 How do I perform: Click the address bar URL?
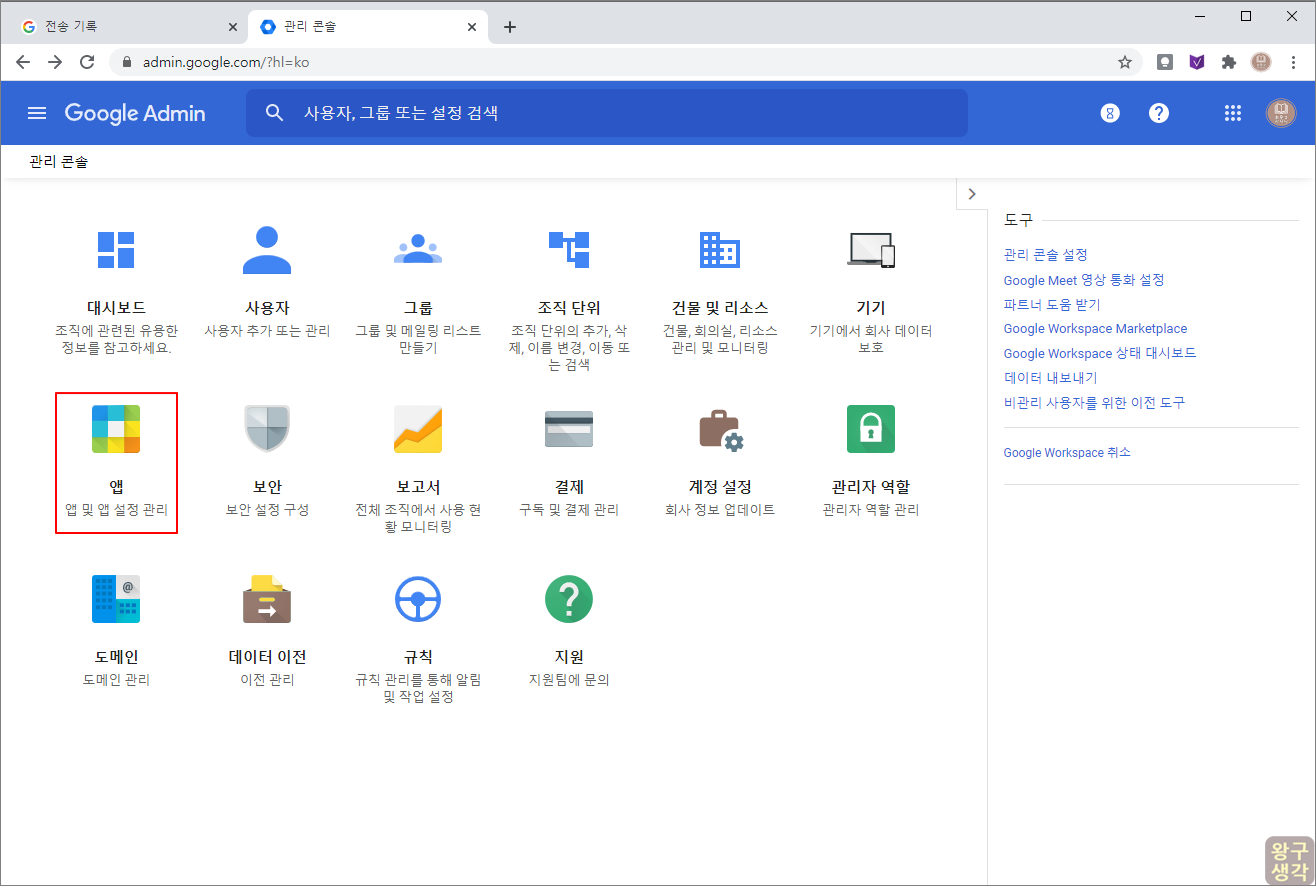pos(226,62)
